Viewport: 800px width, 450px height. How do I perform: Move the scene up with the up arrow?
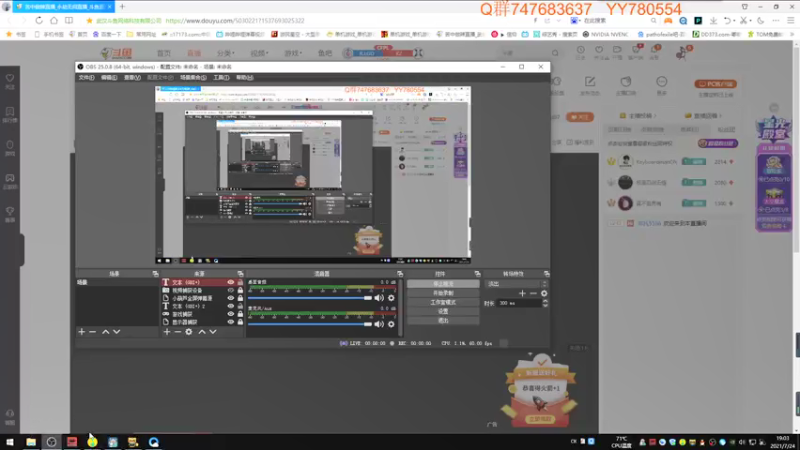click(106, 332)
